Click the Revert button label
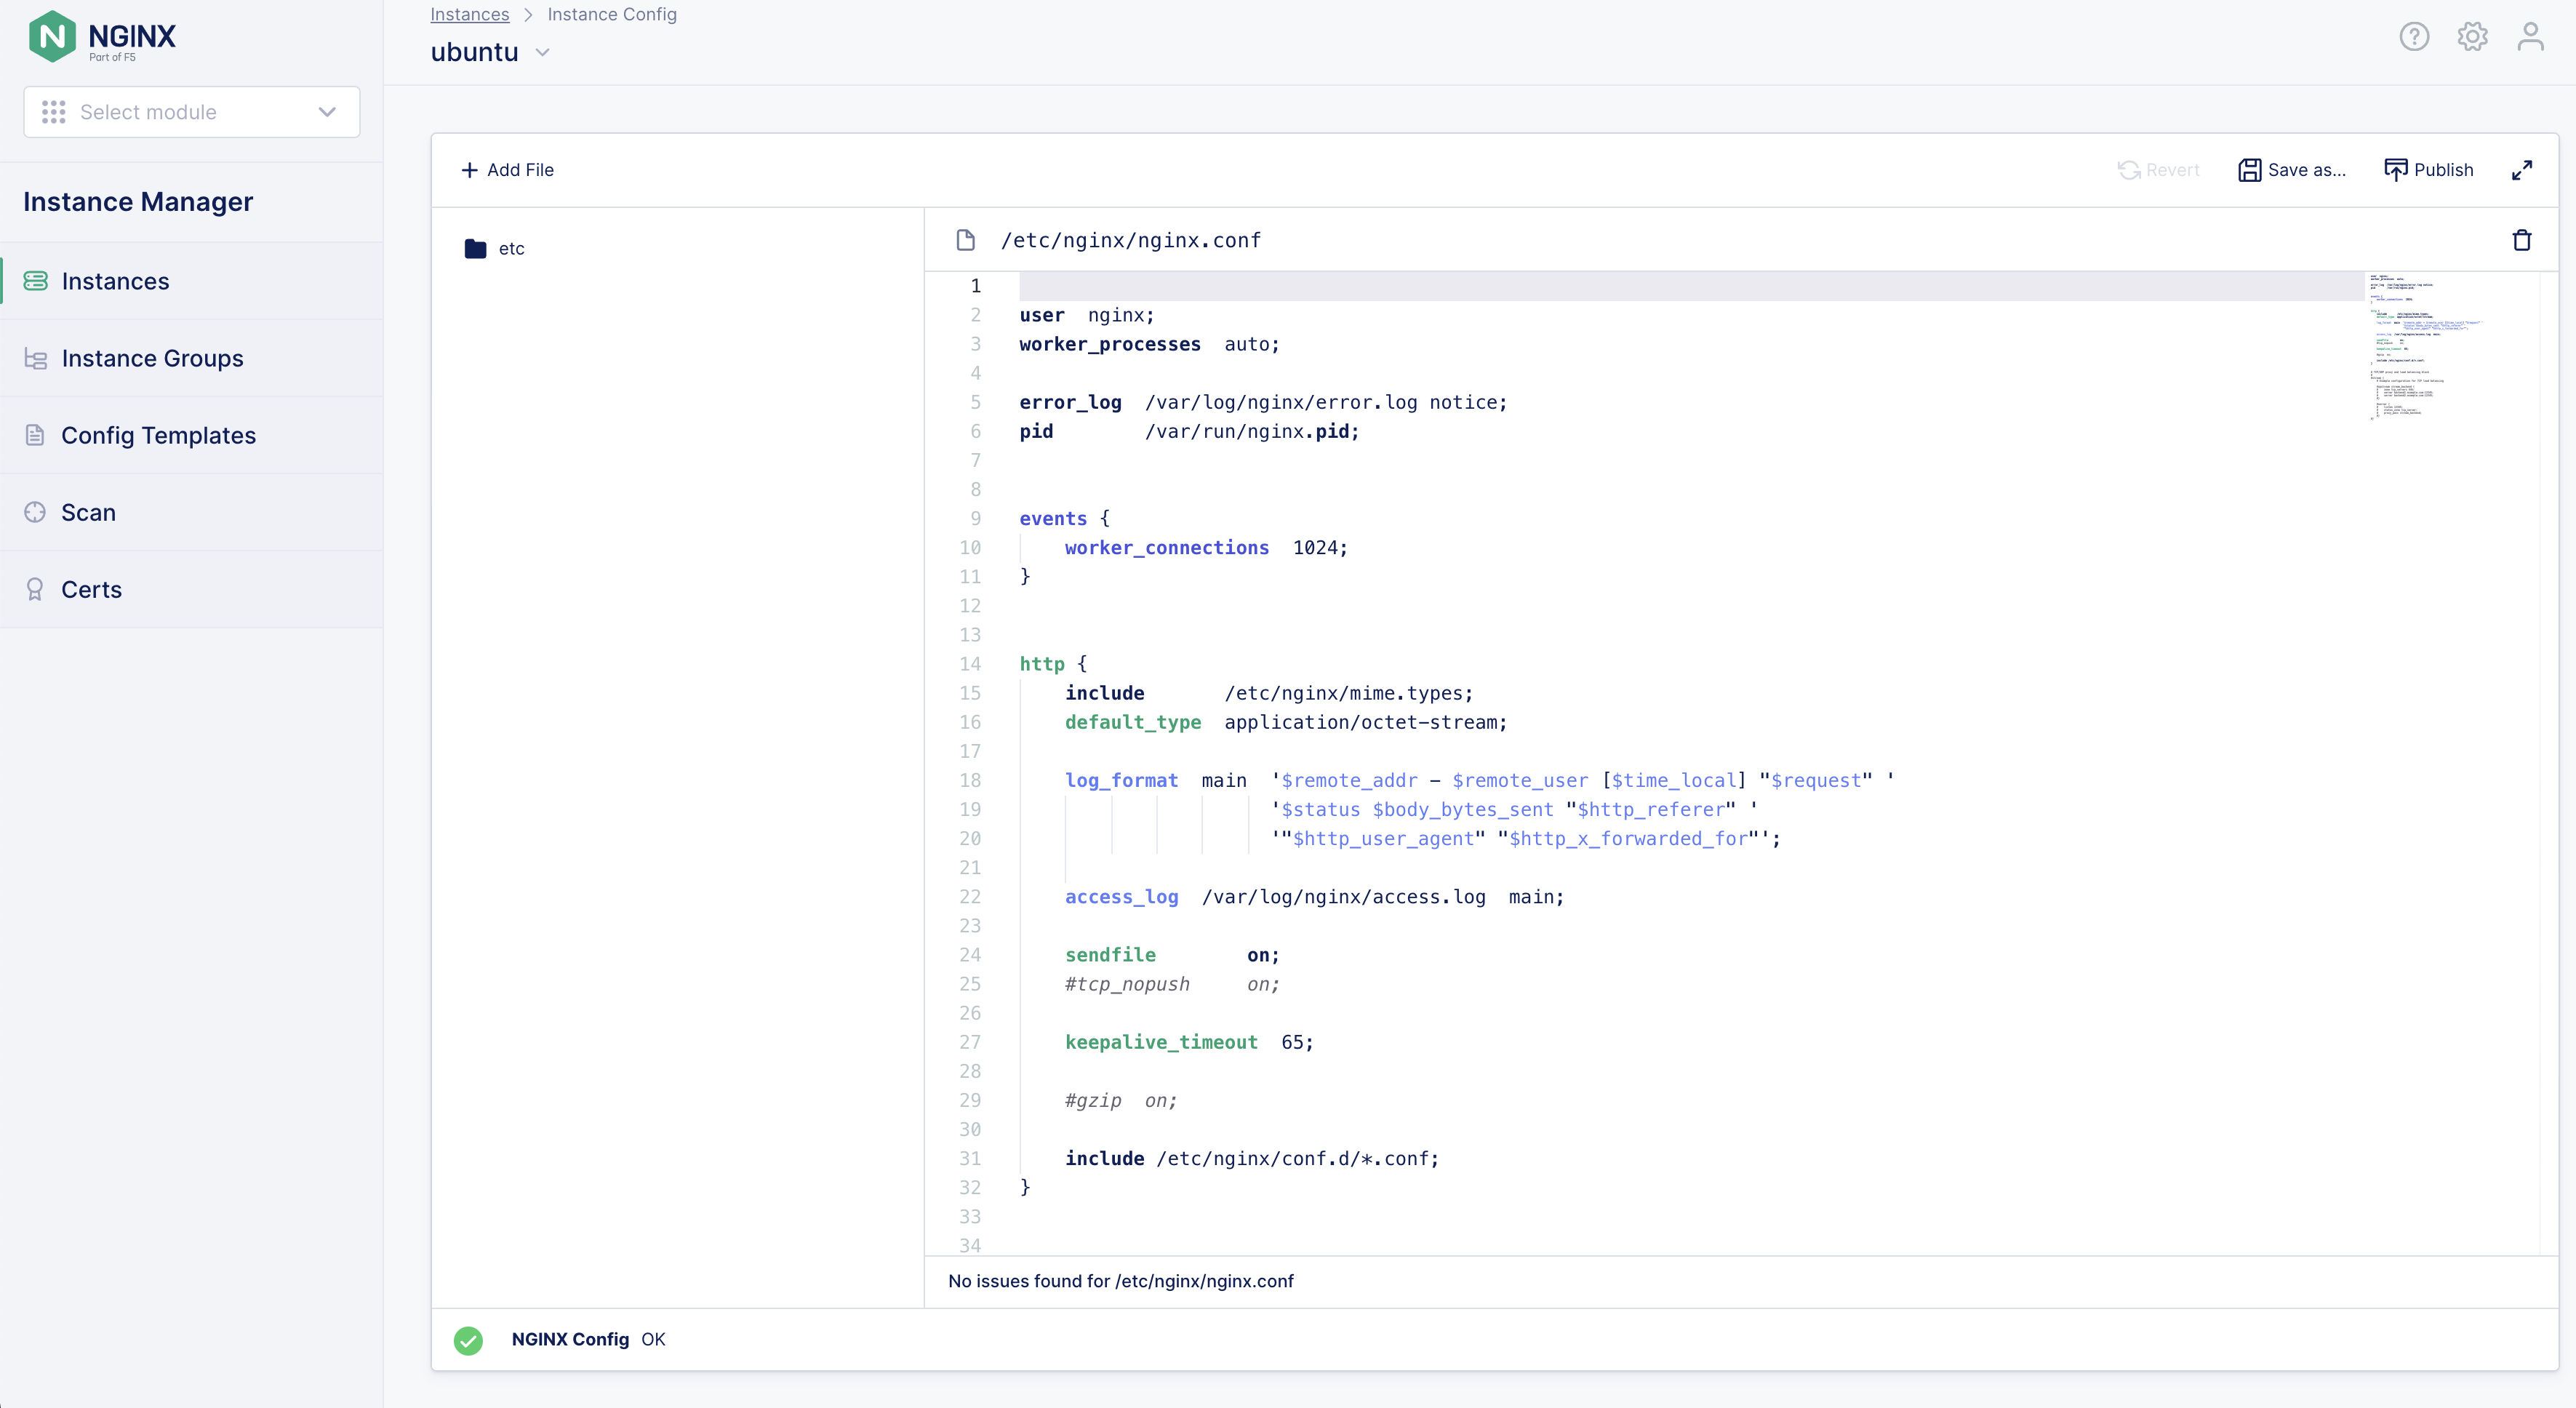The image size is (2576, 1408). [2172, 170]
